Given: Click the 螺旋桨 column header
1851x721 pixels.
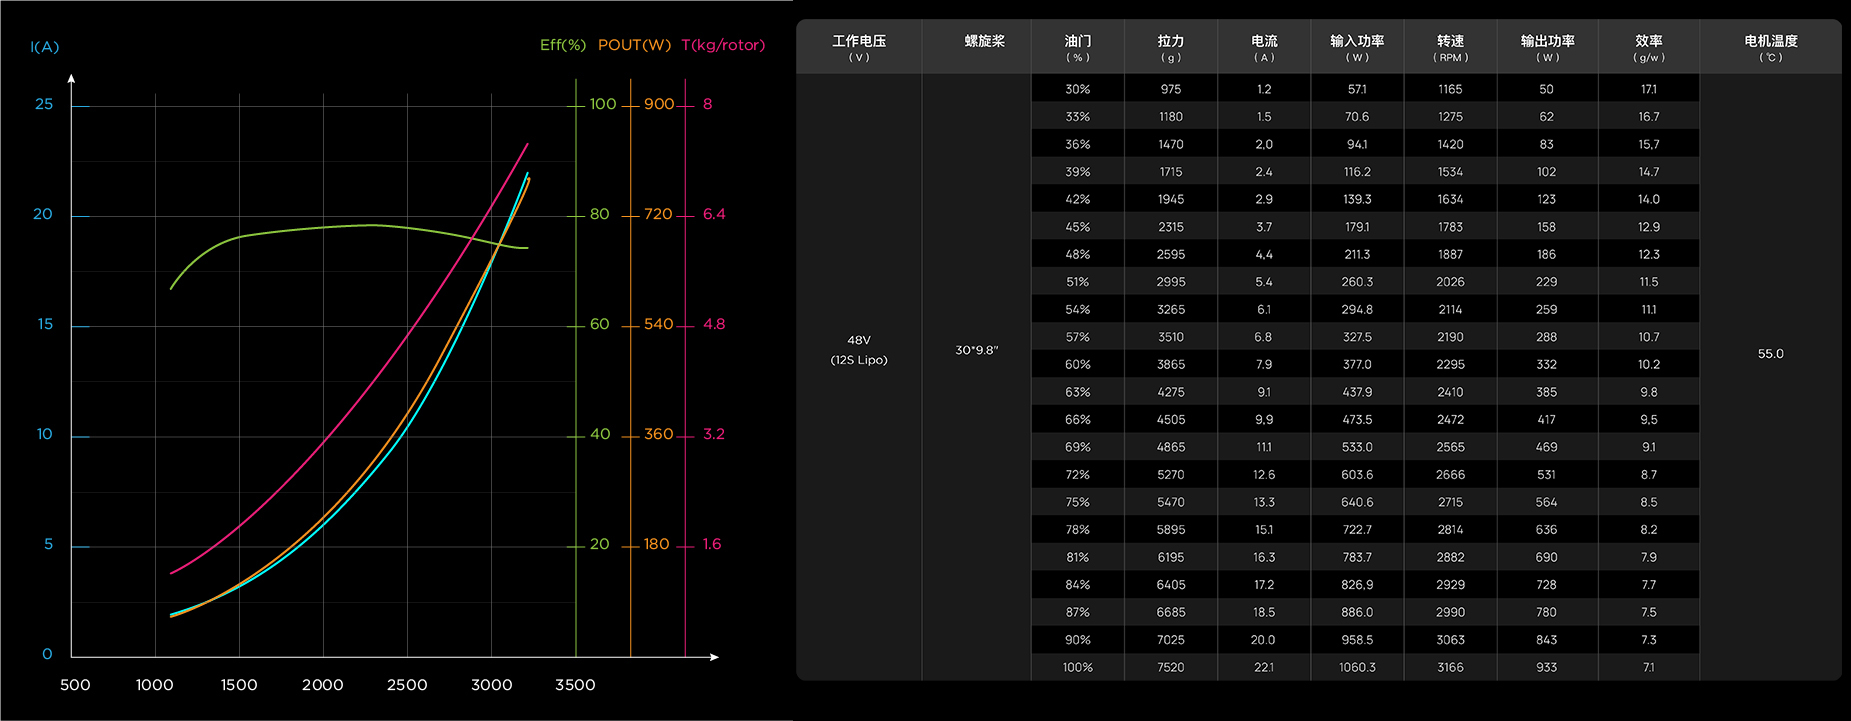Looking at the screenshot, I should [984, 41].
